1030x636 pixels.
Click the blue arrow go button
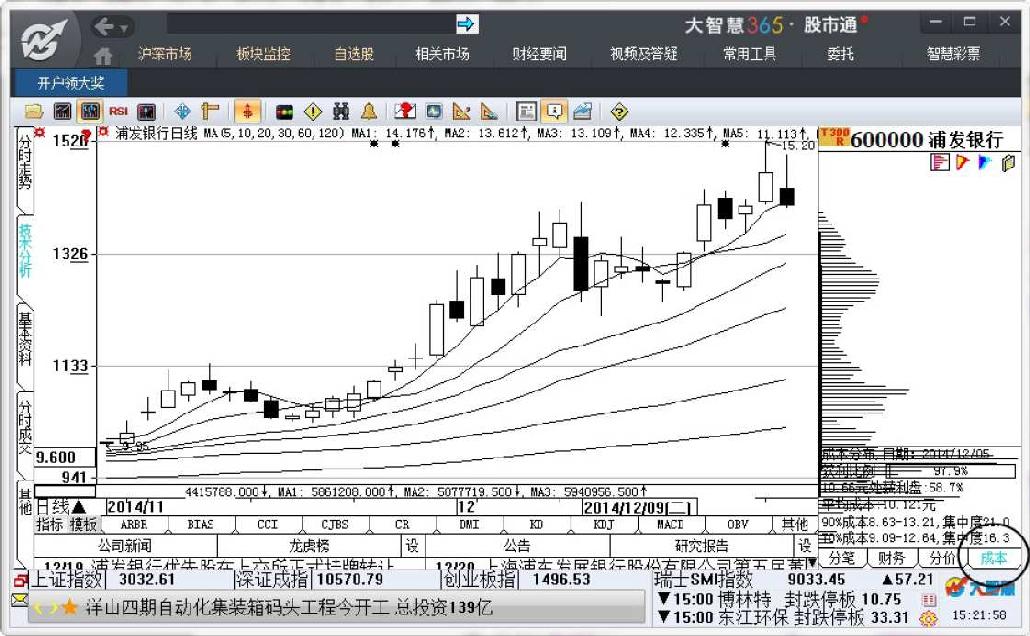click(x=466, y=24)
